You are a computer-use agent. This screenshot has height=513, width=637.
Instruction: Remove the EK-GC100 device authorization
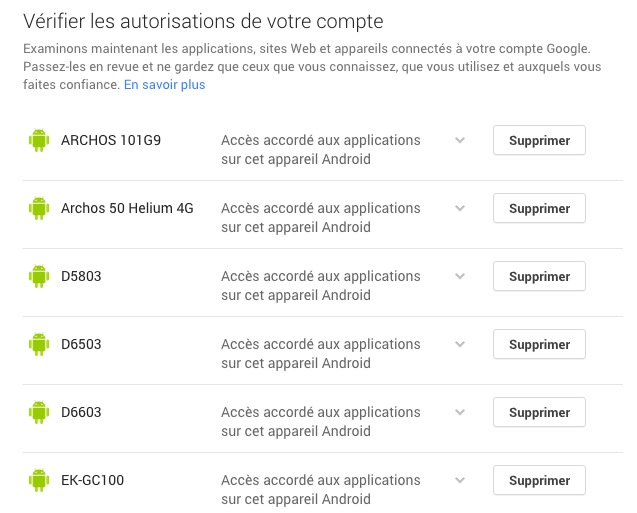(539, 480)
